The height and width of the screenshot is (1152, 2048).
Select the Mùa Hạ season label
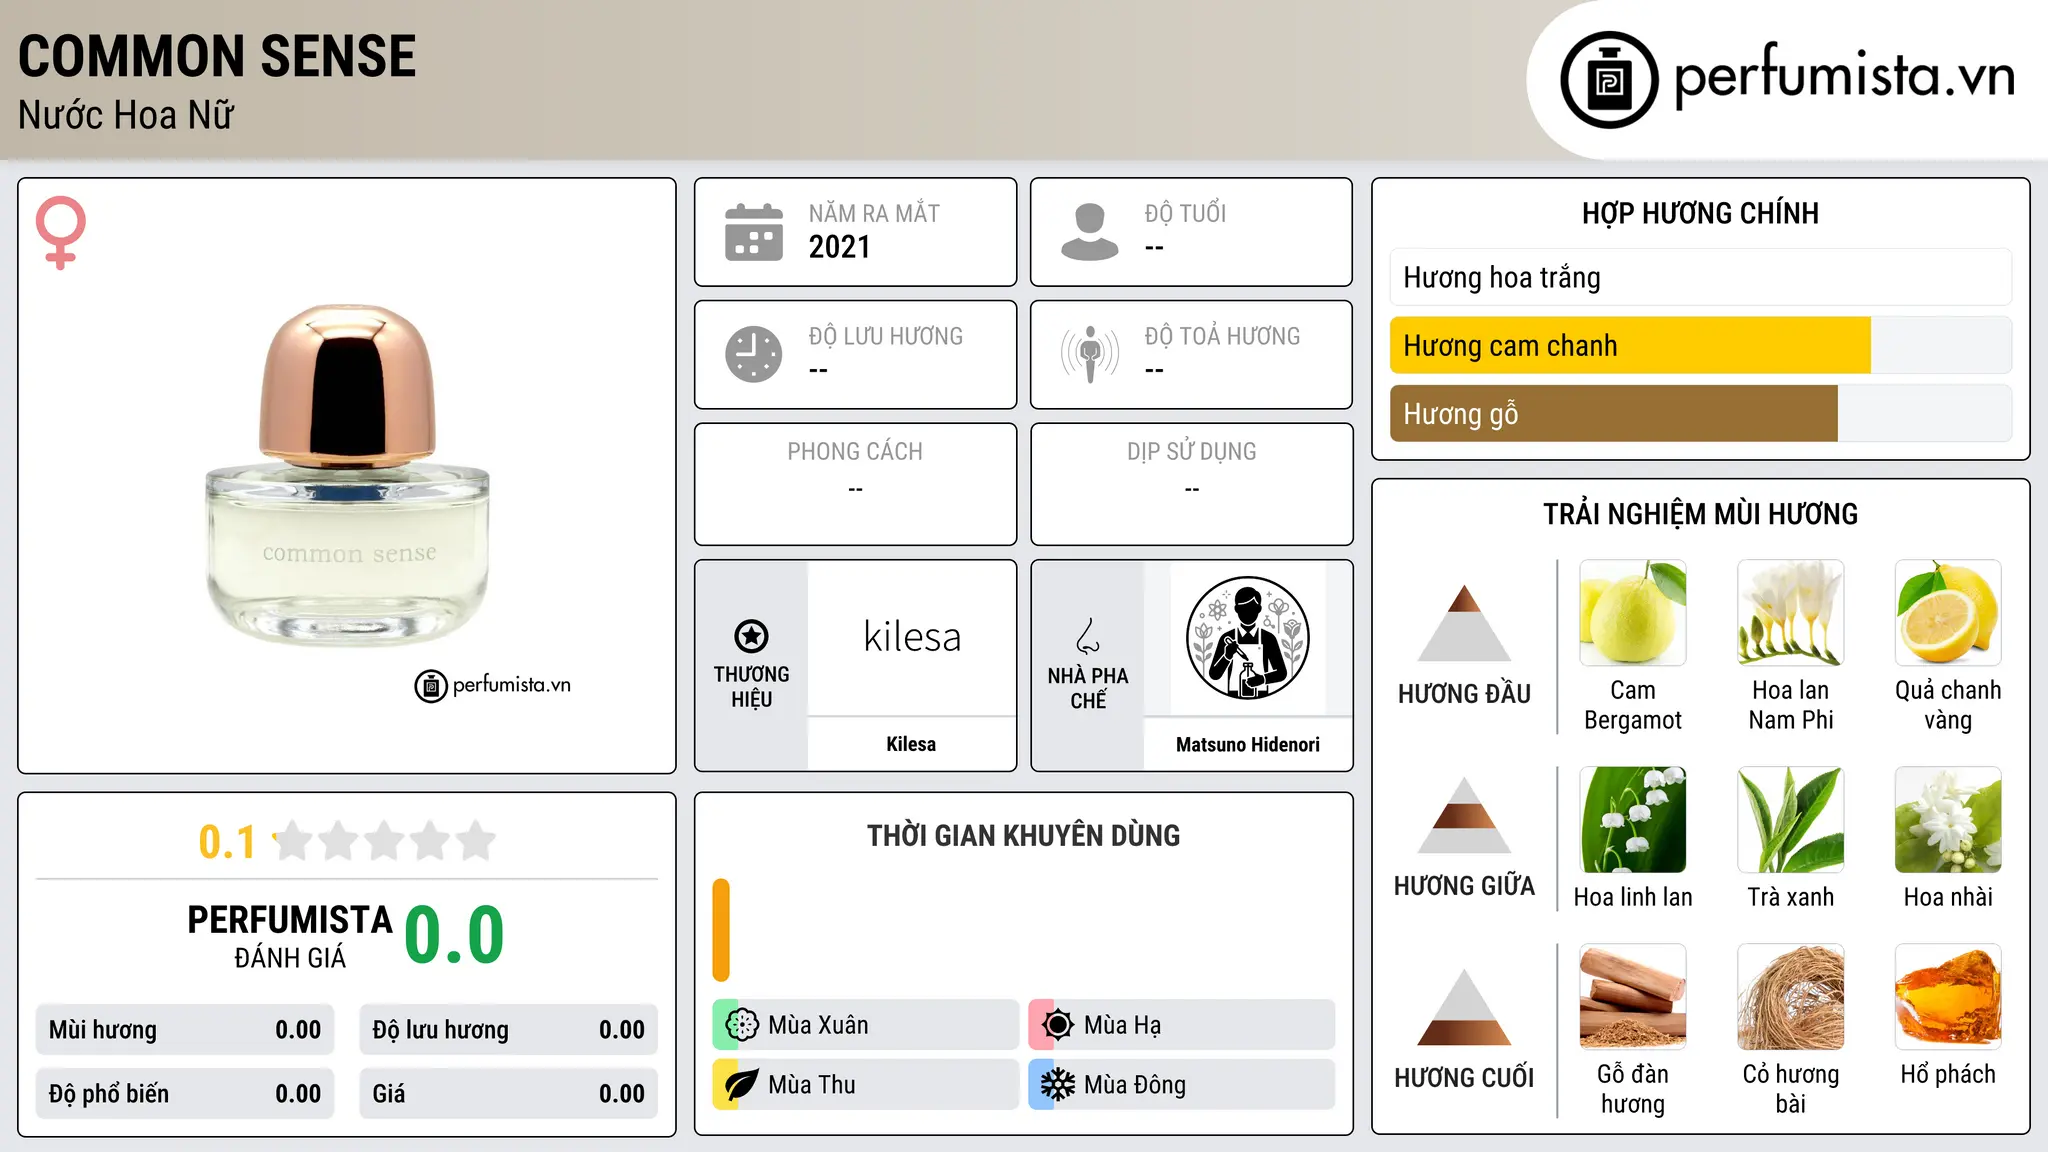[1123, 1025]
